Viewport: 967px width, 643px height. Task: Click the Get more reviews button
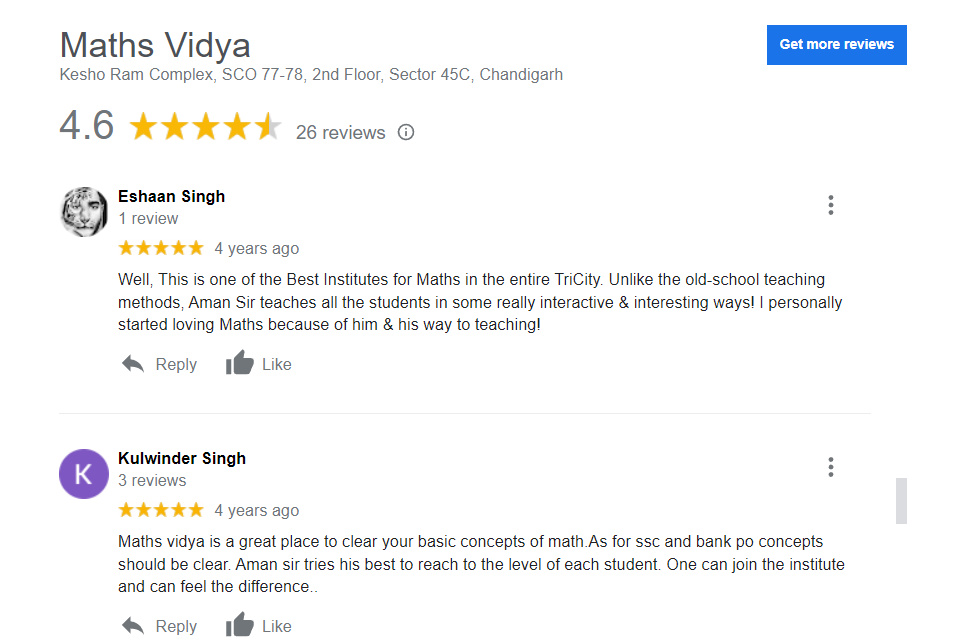(836, 45)
